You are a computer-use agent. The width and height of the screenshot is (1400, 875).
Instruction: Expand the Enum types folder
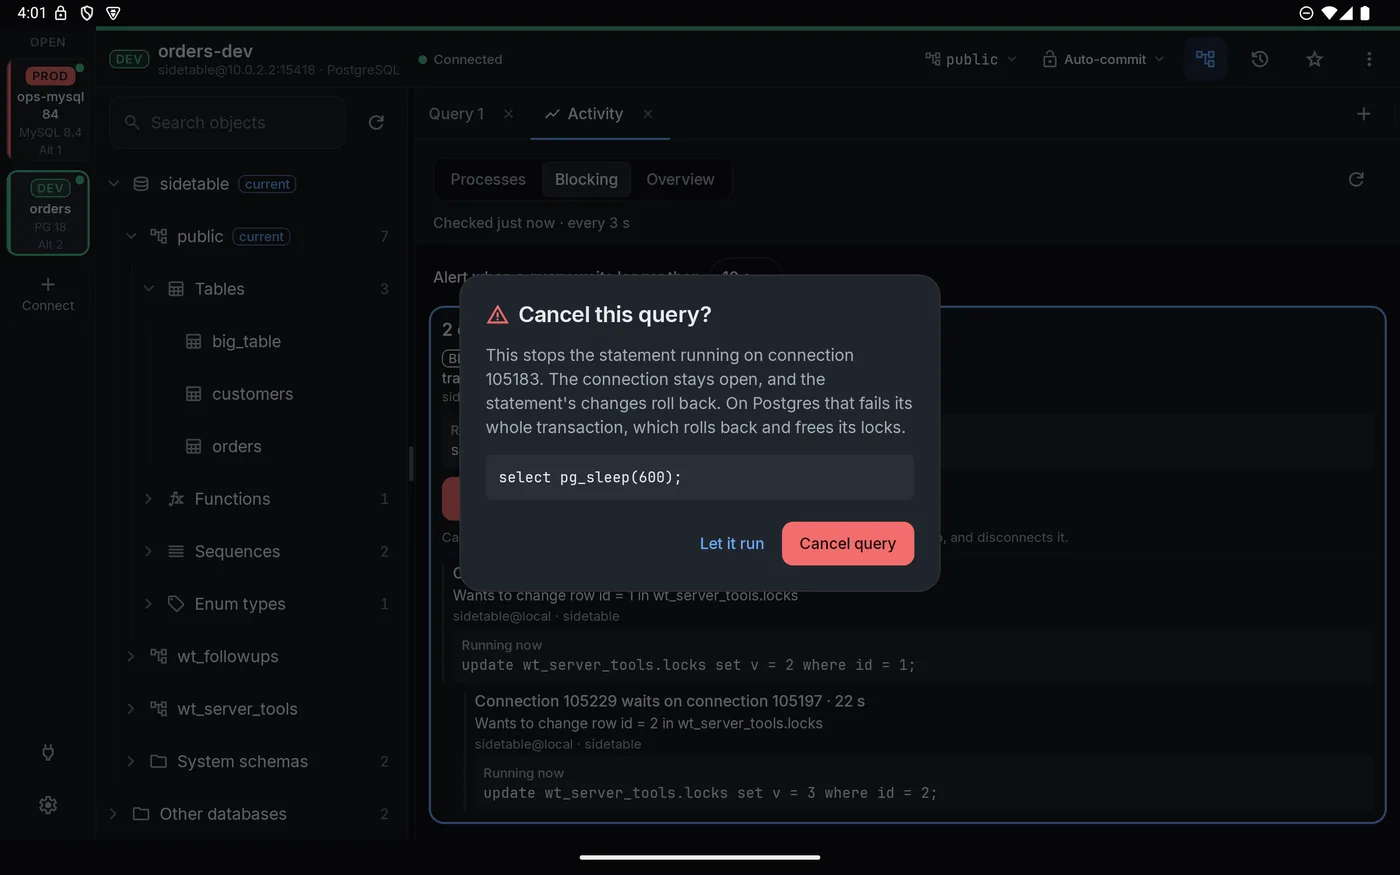click(148, 604)
